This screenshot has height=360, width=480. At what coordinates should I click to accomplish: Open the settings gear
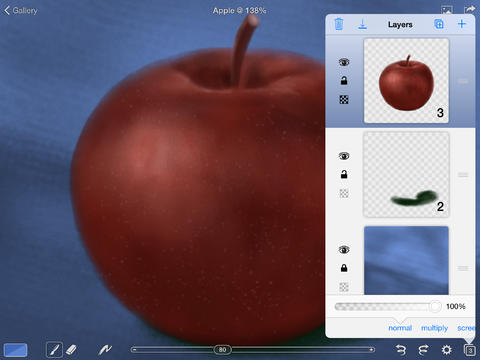(447, 350)
